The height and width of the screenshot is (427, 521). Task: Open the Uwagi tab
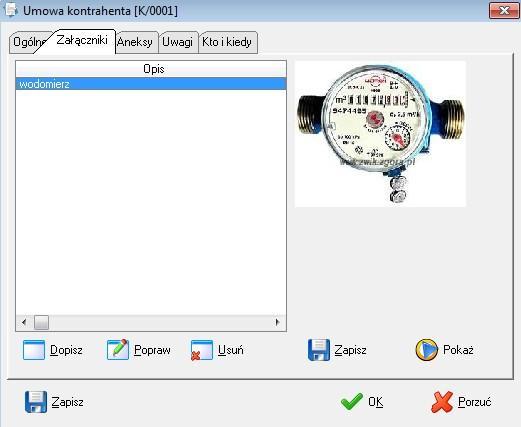click(x=178, y=42)
